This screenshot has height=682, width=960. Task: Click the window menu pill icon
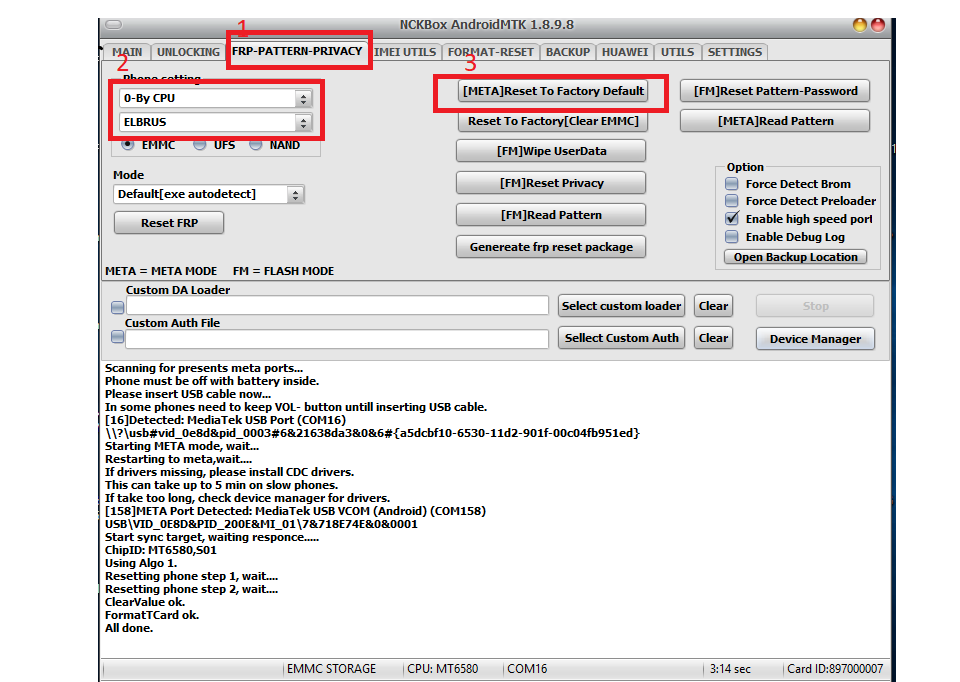tap(113, 24)
